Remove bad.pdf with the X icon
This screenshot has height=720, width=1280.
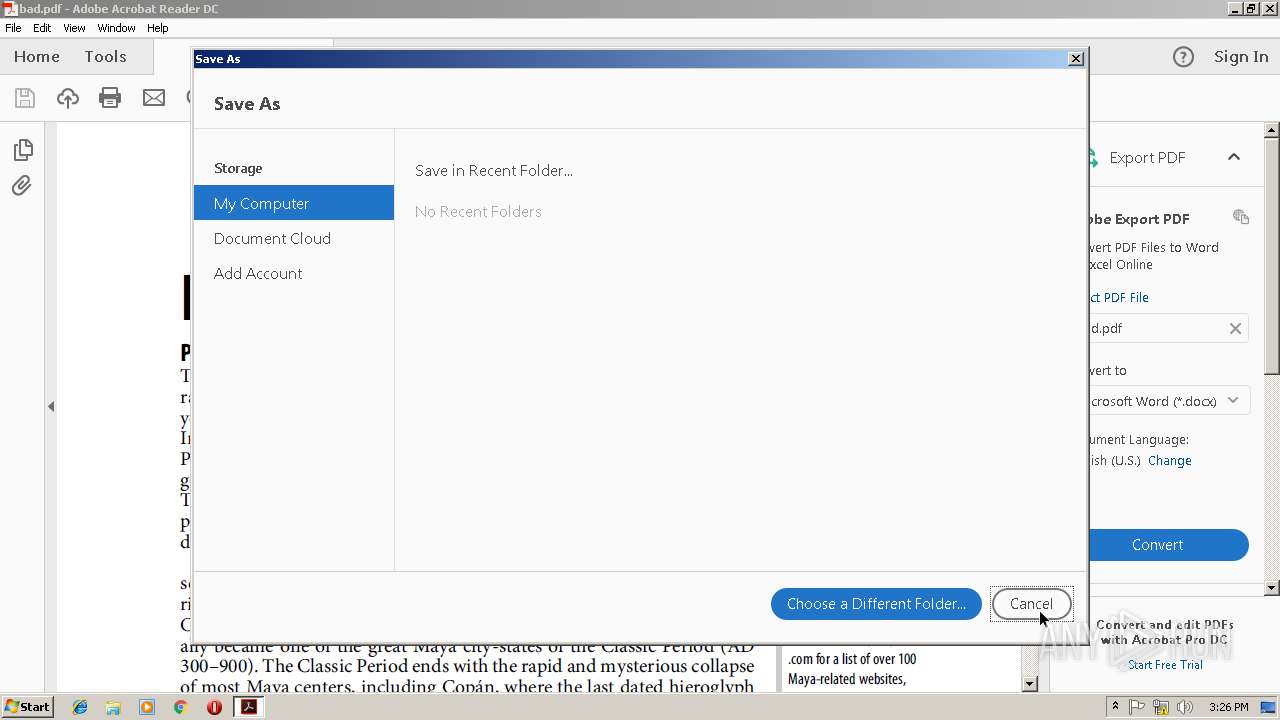coord(1235,328)
